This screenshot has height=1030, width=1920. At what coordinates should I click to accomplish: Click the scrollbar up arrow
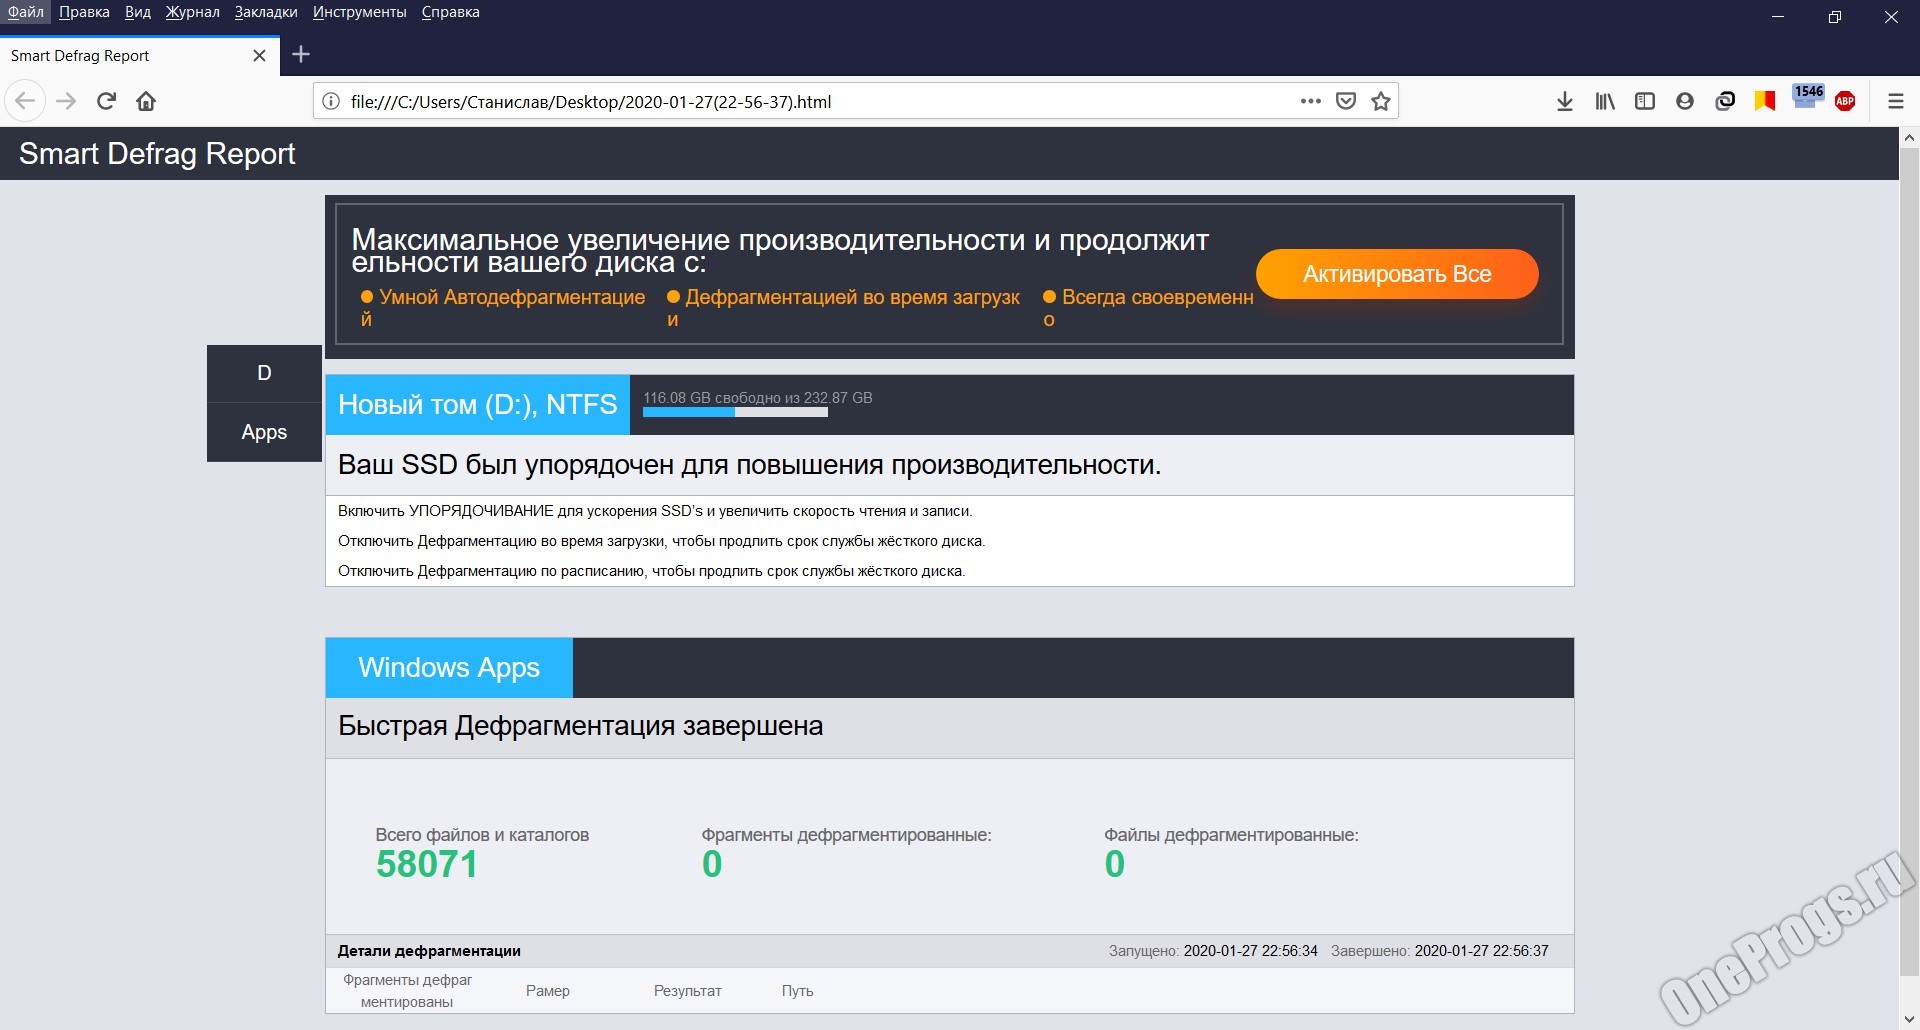point(1909,137)
